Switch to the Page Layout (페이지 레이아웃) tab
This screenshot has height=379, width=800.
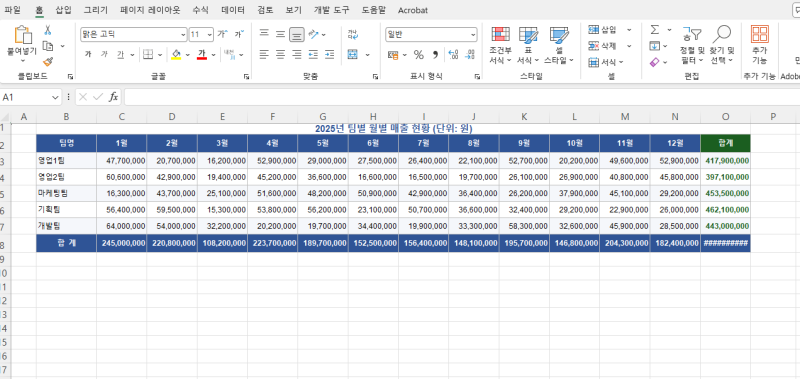pos(150,10)
